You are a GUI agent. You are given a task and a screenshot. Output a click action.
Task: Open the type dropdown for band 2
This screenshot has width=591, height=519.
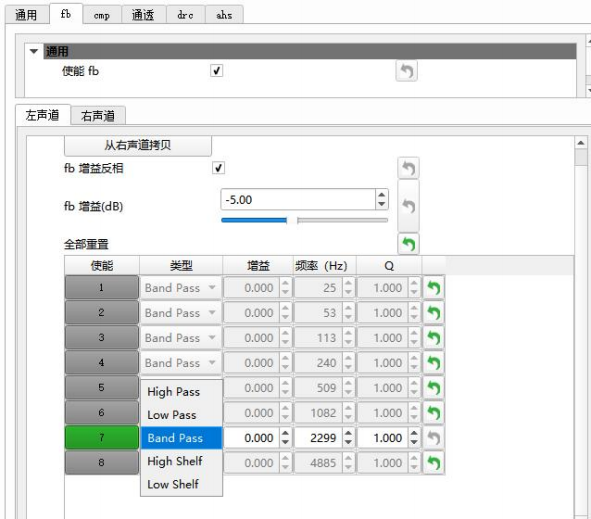coord(181,313)
